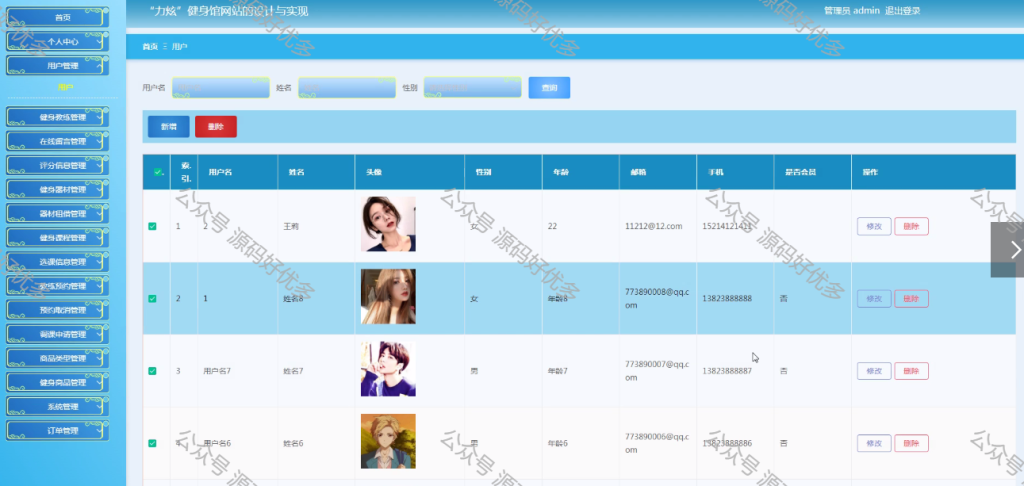Click 删除 for the 王莉 row

(x=911, y=226)
